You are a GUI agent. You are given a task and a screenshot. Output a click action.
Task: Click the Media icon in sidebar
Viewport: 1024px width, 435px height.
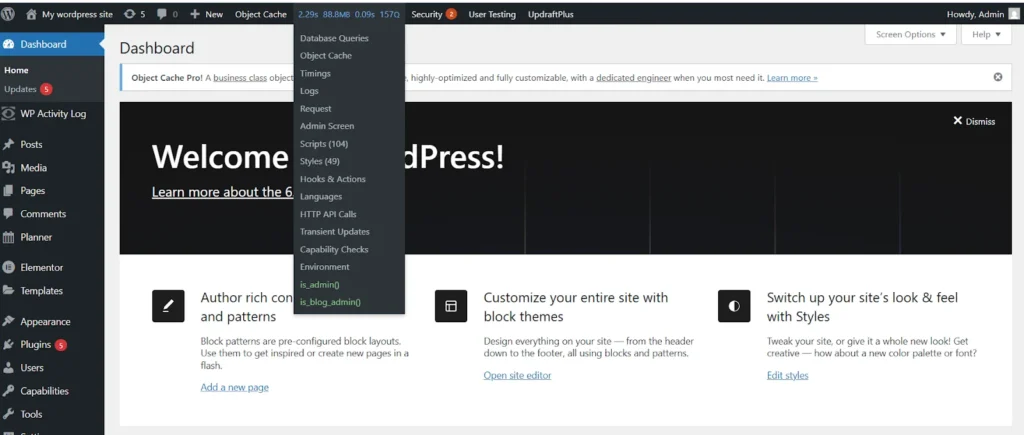[9, 168]
